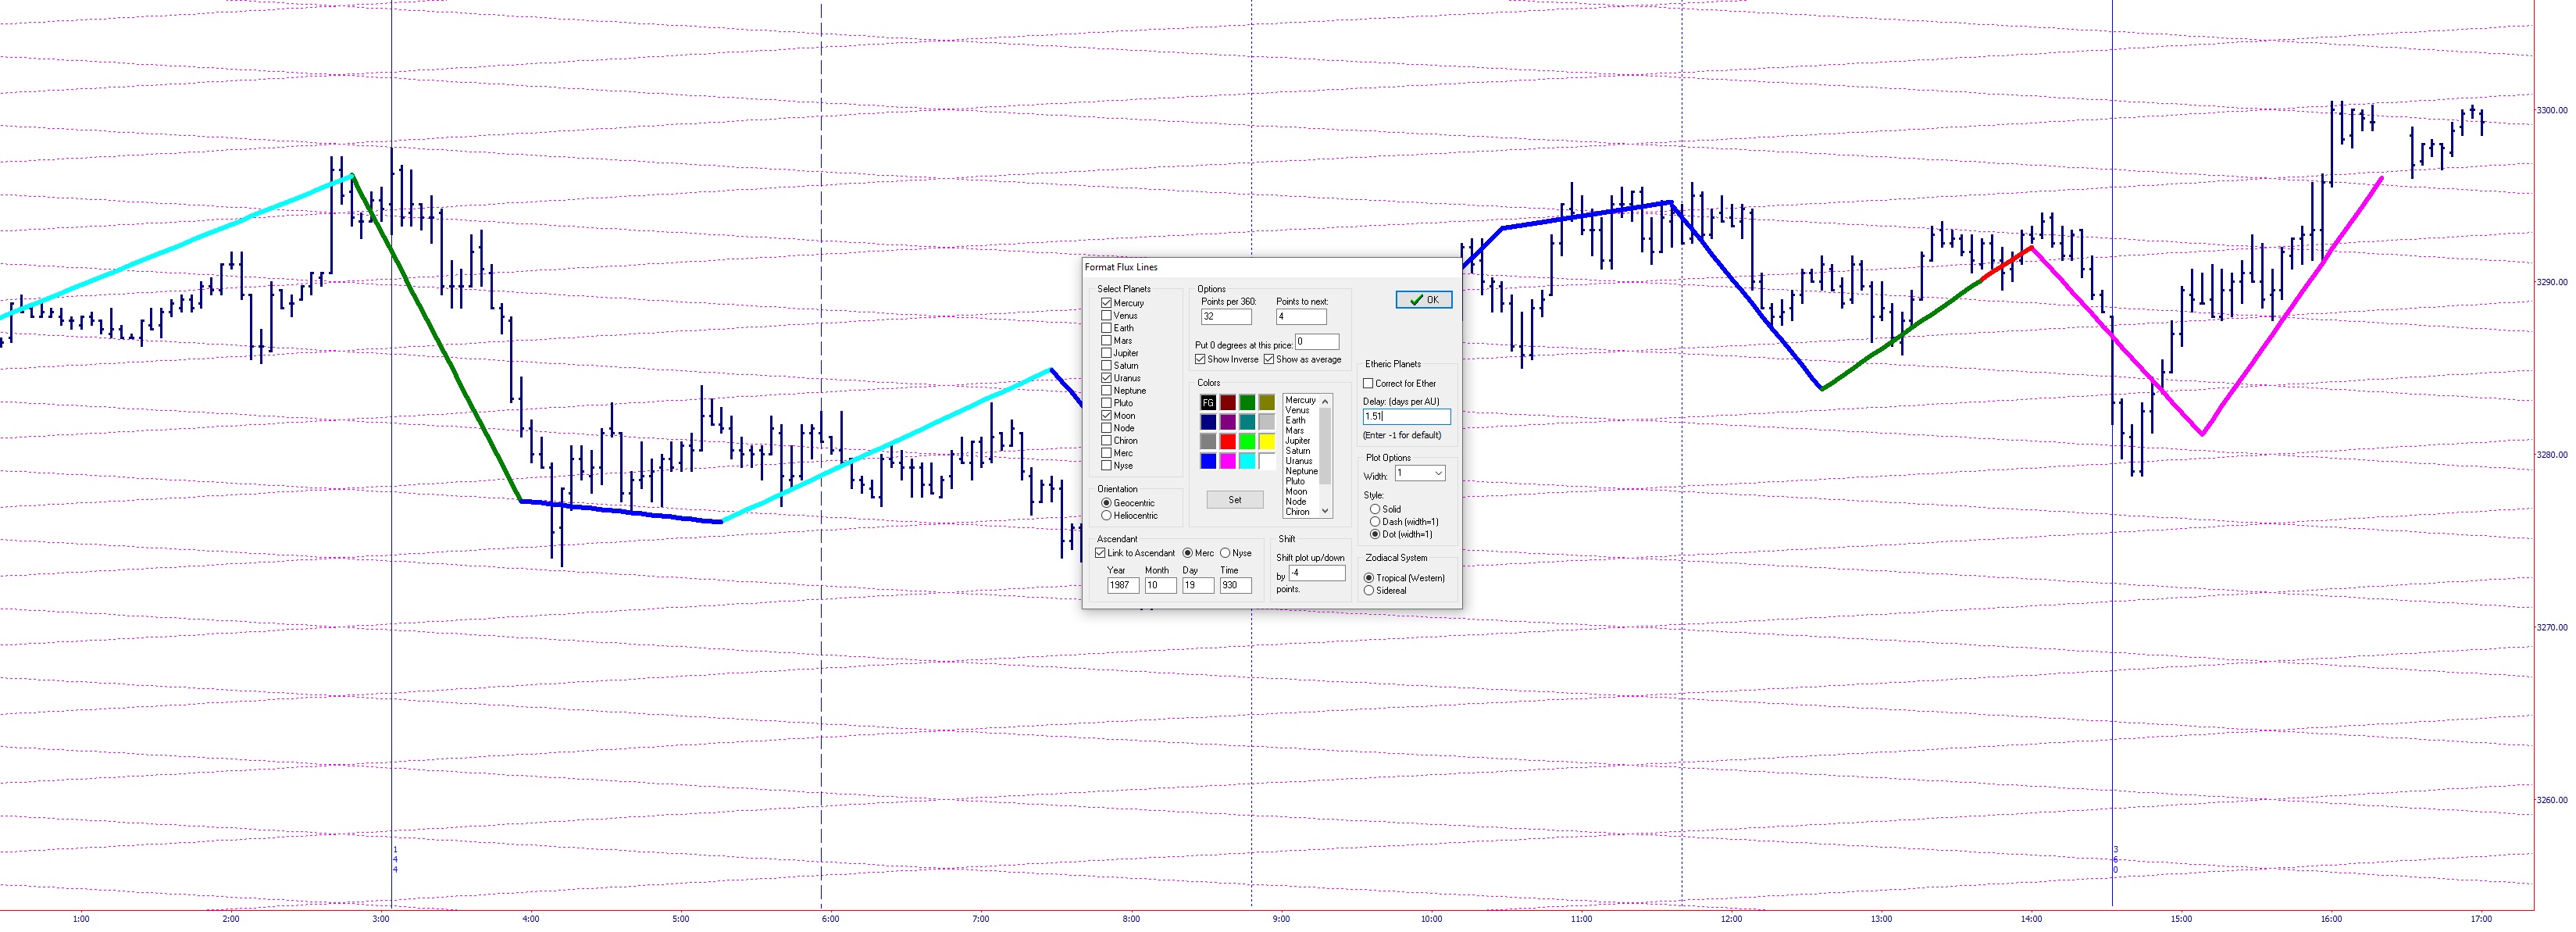Viewport: 2576px width, 932px height.
Task: Enable the Pluto planet checkbox
Action: (x=1106, y=403)
